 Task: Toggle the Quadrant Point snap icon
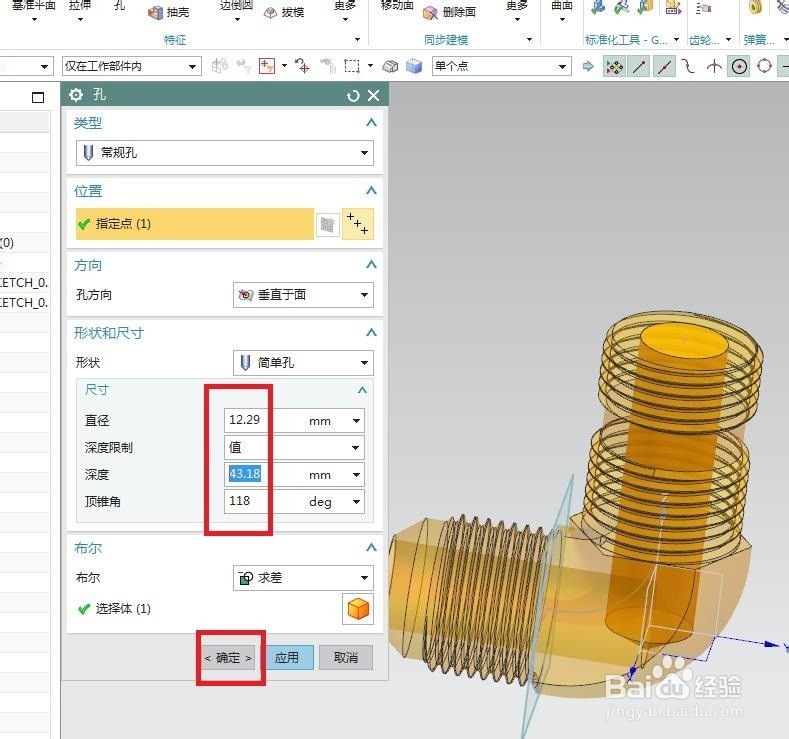coord(764,66)
